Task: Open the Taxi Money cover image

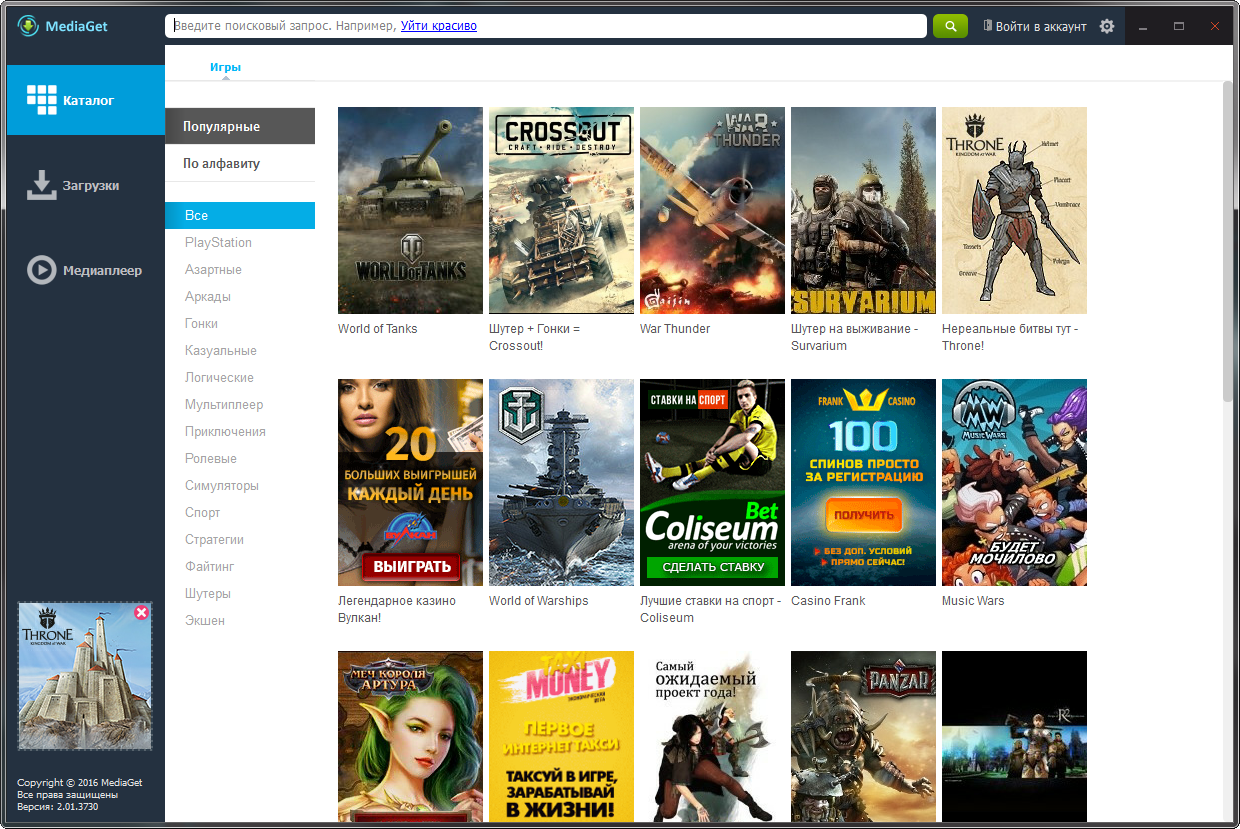Action: [x=561, y=736]
